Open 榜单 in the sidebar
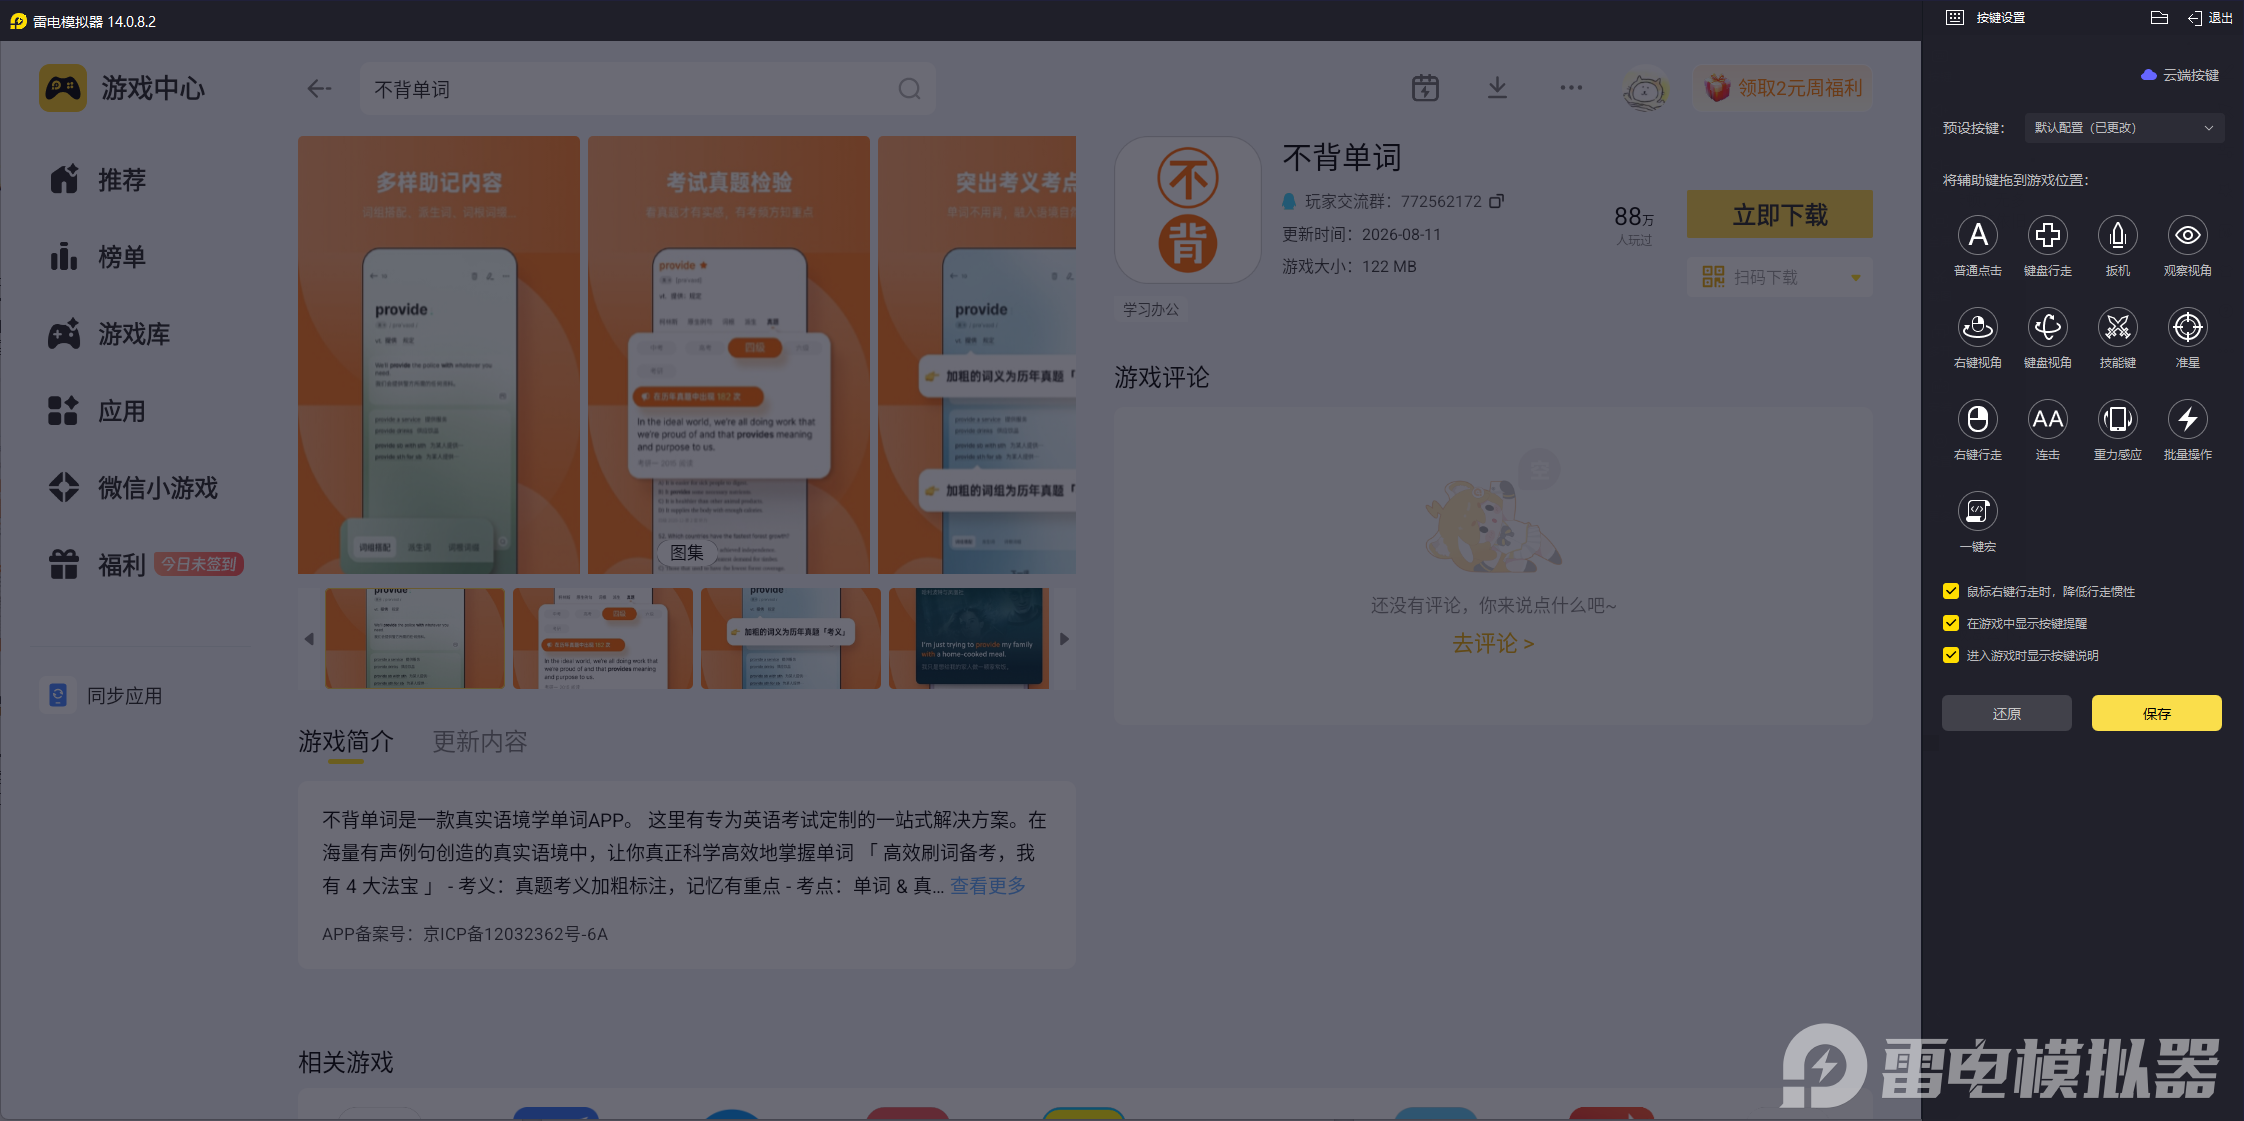 click(98, 257)
